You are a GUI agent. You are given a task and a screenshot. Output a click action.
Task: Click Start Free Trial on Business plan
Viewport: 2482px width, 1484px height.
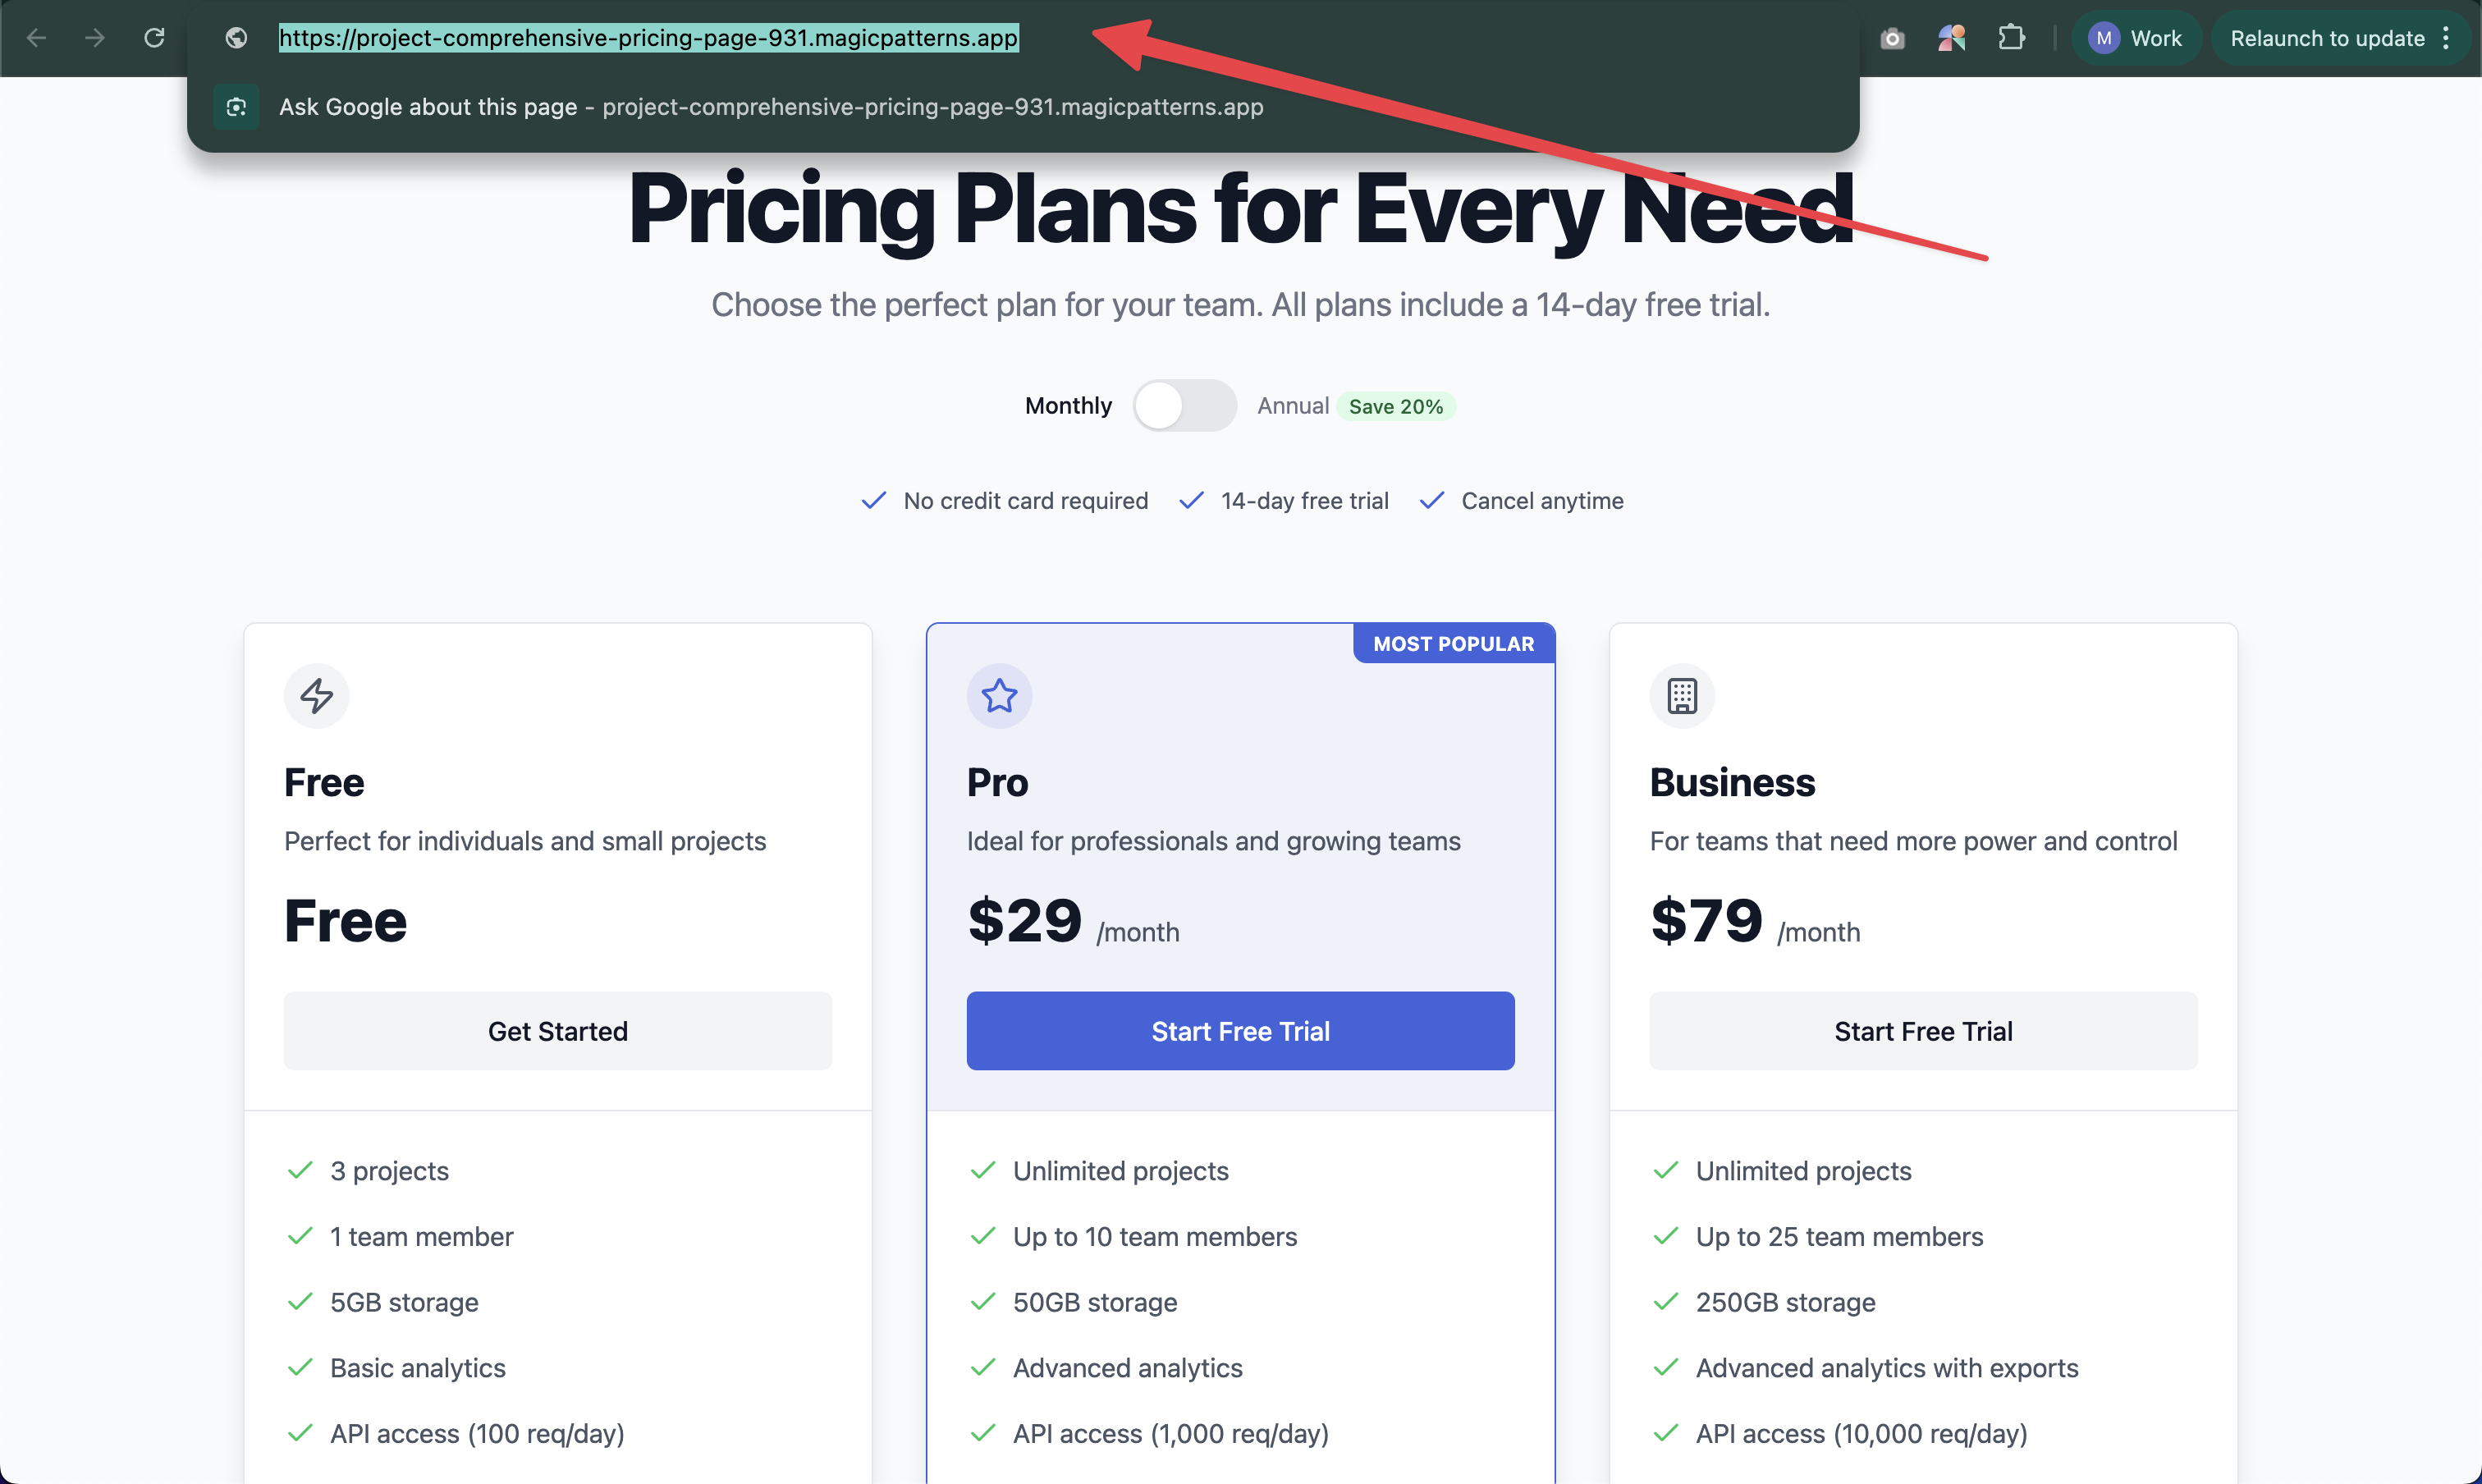1923,1031
